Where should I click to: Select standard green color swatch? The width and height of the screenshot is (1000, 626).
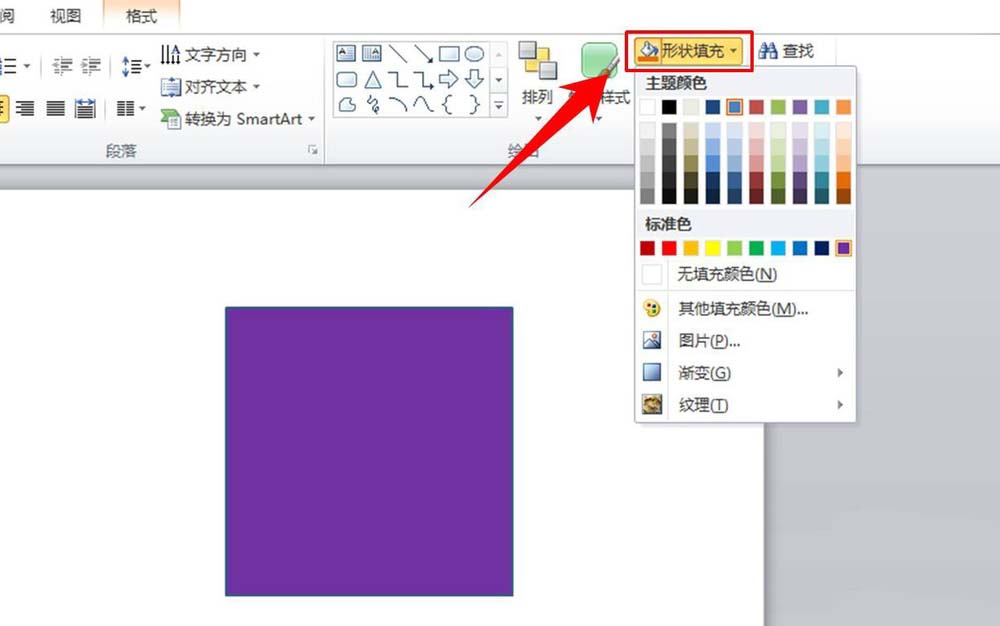756,248
